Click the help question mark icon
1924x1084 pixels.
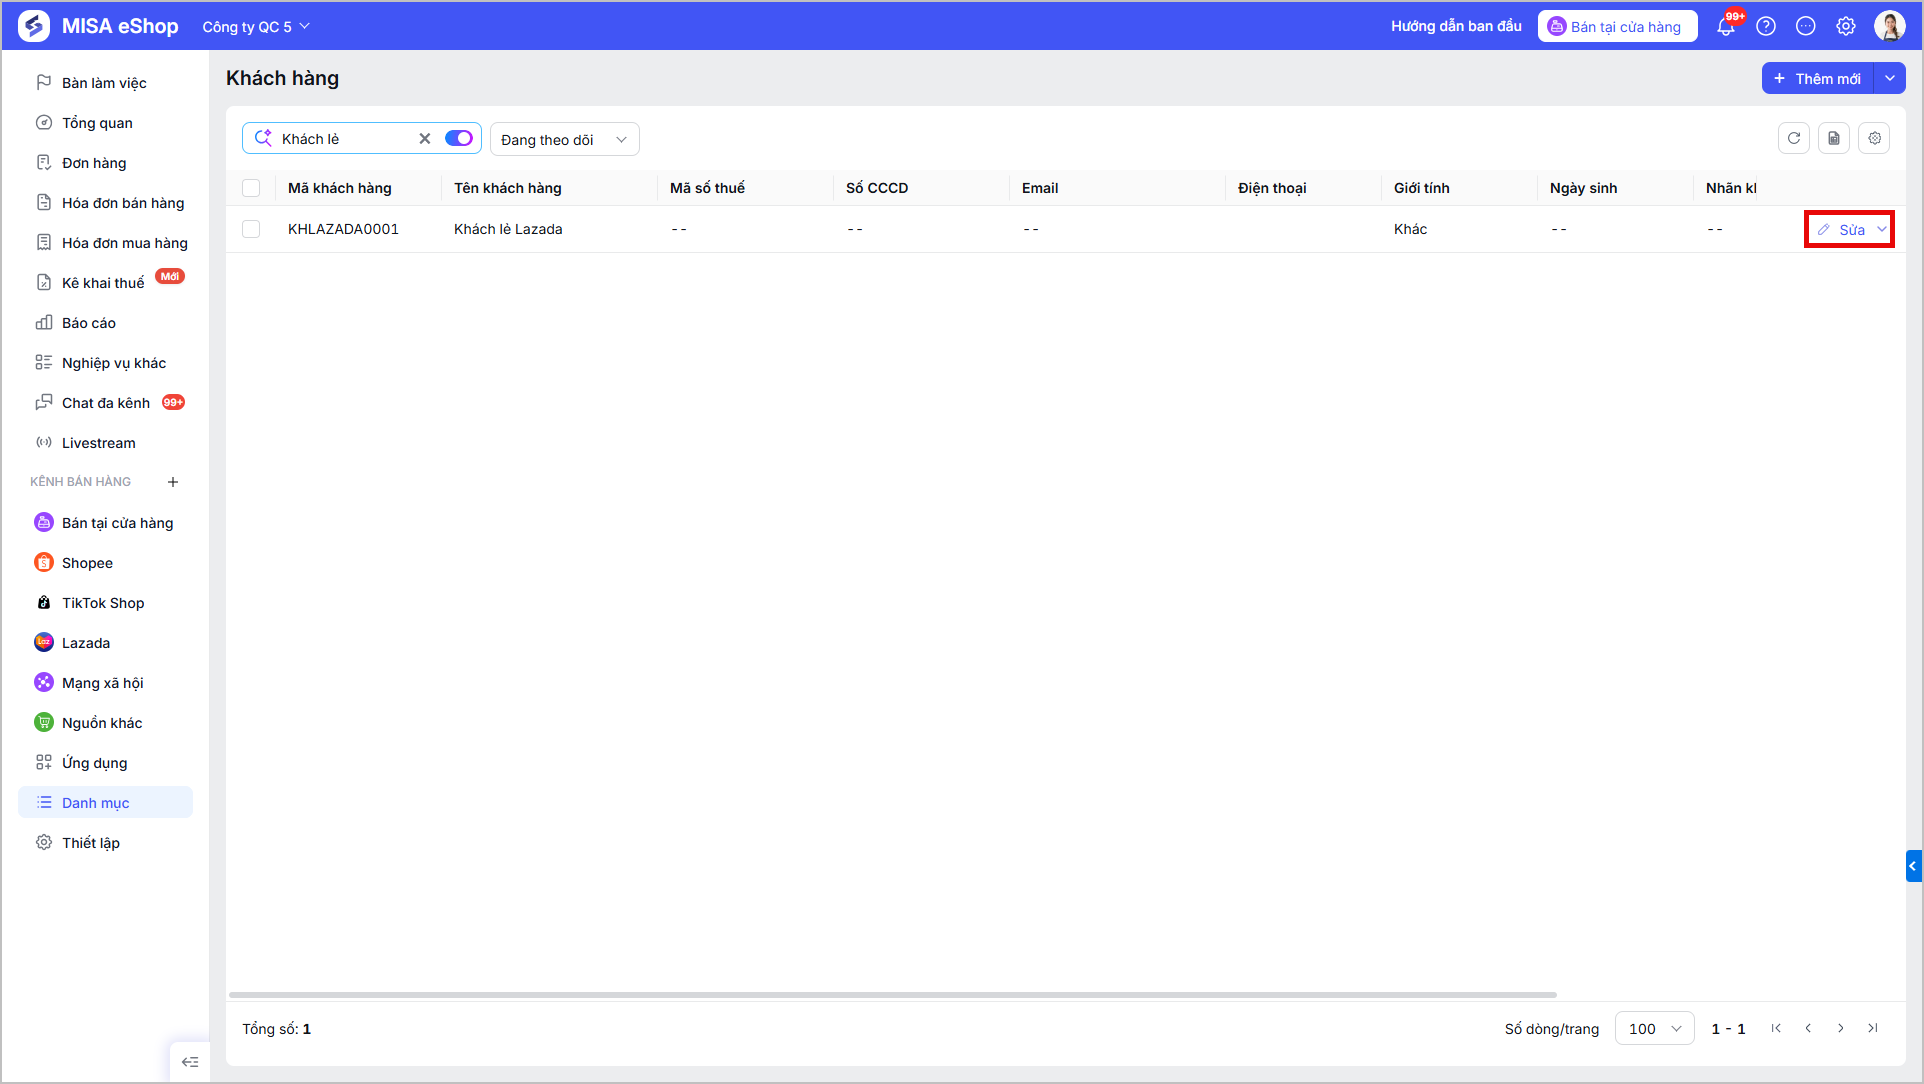click(1766, 27)
